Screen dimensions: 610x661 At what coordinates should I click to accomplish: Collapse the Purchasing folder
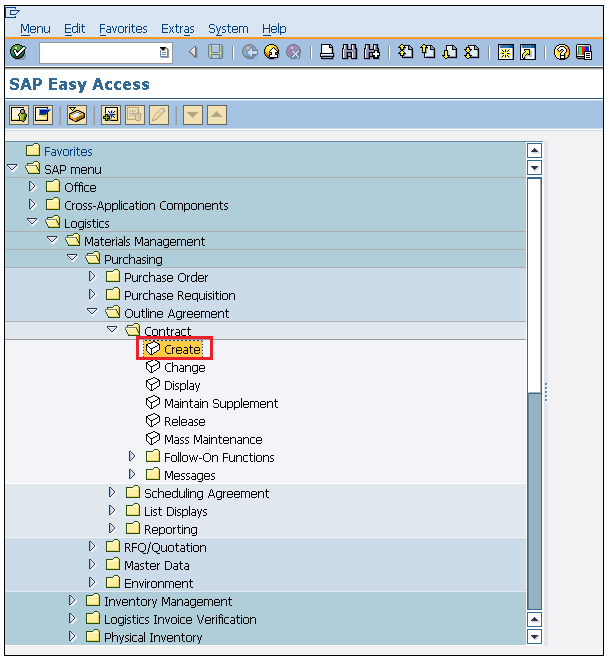73,258
